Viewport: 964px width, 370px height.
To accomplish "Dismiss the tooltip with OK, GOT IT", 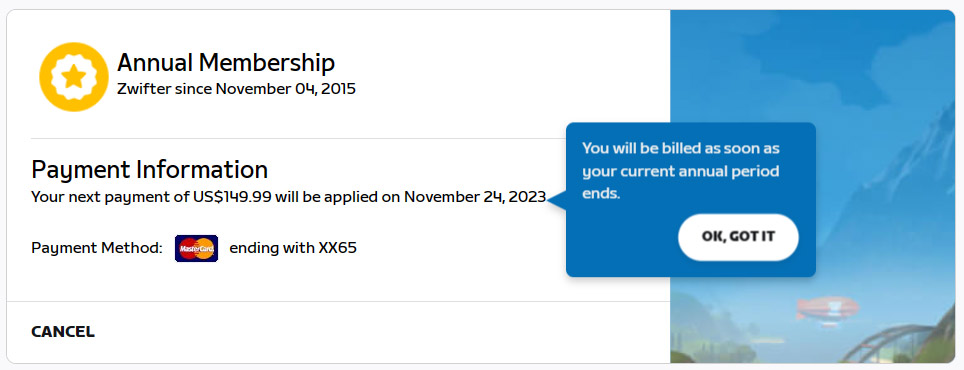I will tap(738, 237).
